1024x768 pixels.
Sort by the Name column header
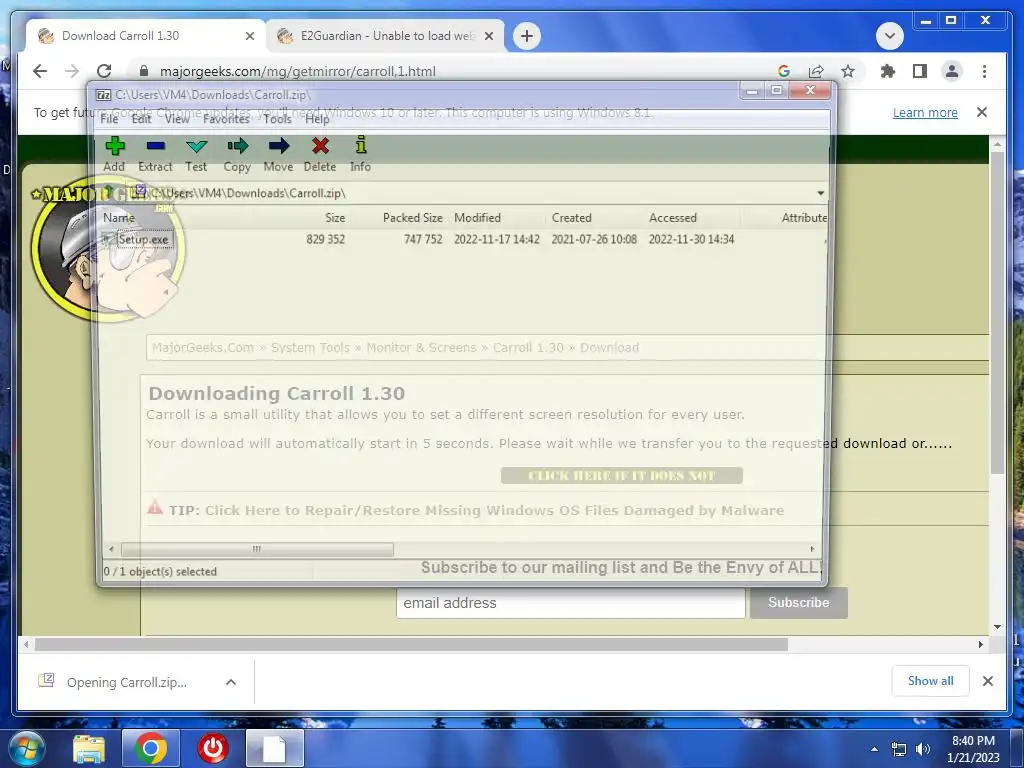119,217
